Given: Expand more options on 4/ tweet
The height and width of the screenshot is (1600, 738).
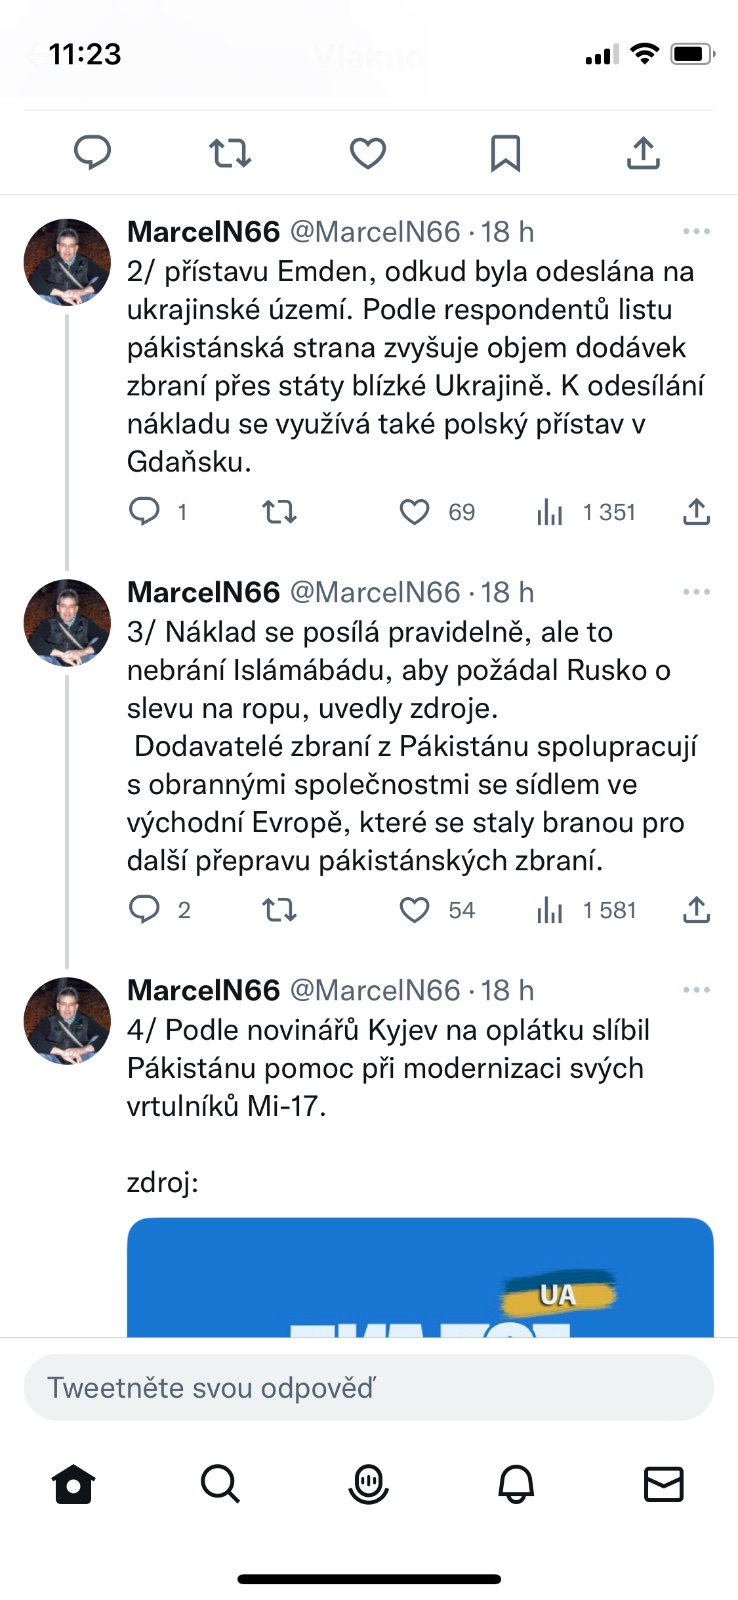Looking at the screenshot, I should (x=696, y=990).
